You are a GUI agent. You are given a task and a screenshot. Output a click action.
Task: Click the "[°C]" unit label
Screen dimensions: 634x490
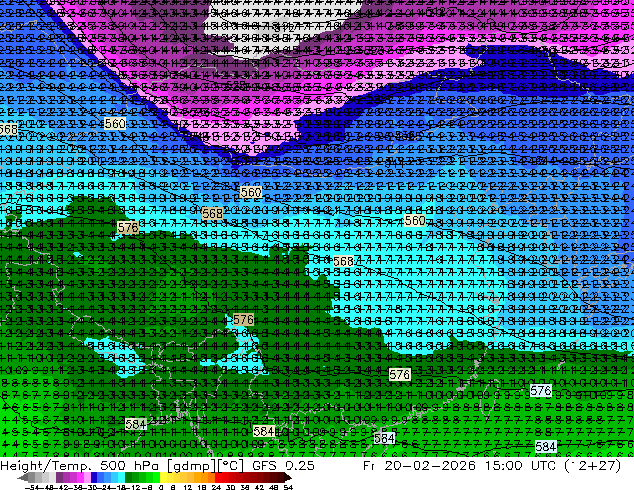coord(230,466)
